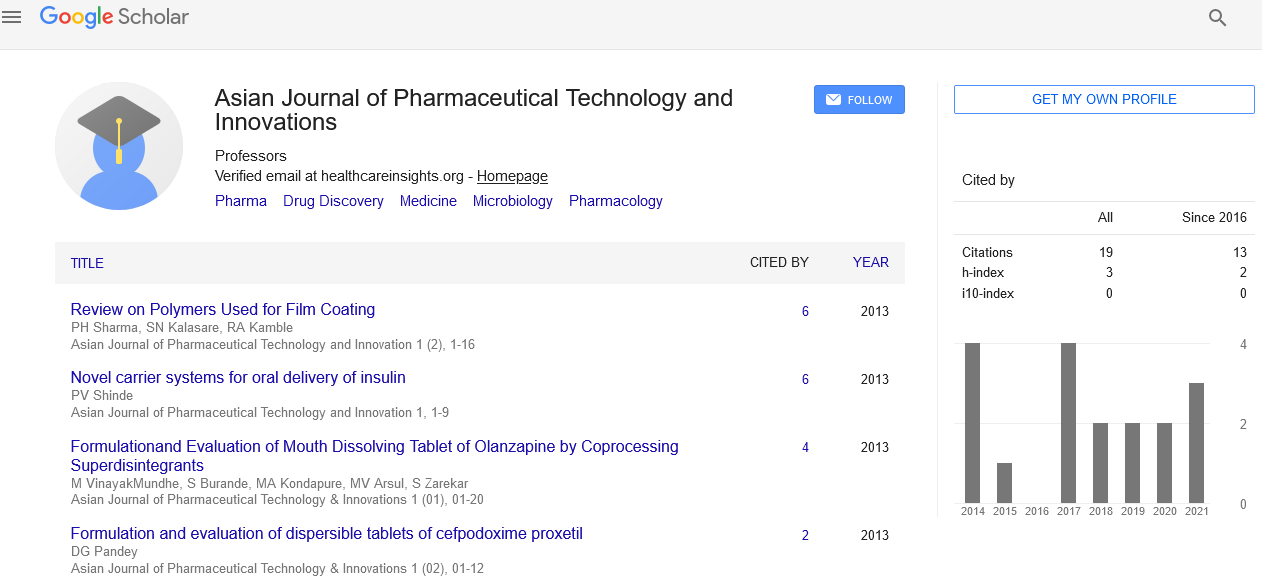The height and width of the screenshot is (582, 1262).
Task: Click the graduation cap profile avatar
Action: [119, 146]
